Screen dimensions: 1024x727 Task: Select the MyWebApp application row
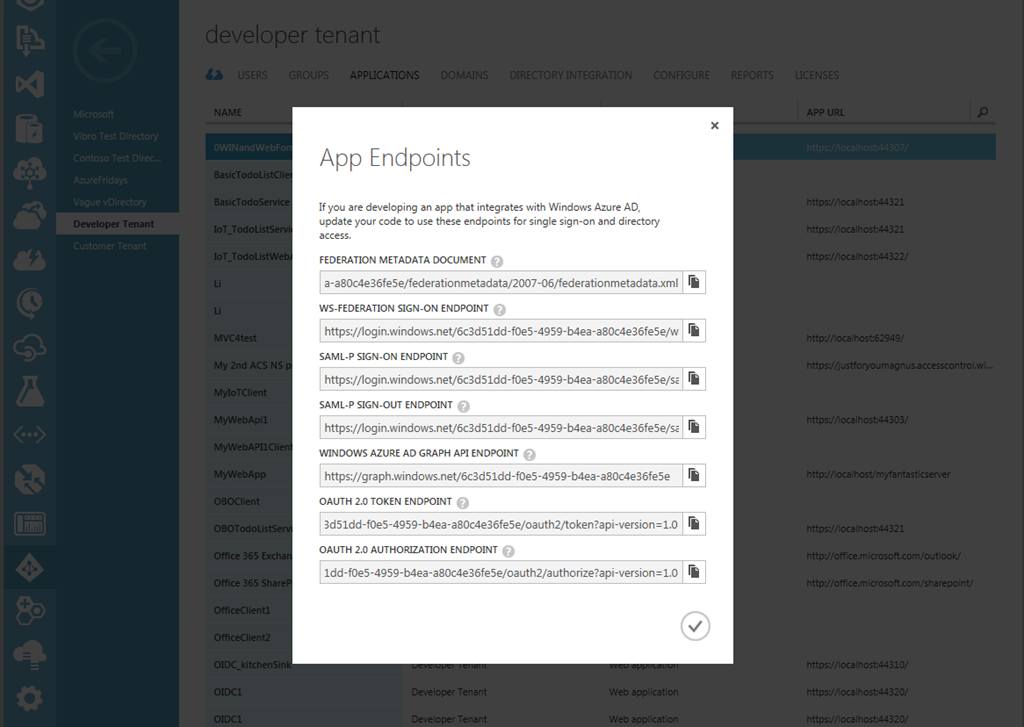pos(240,474)
